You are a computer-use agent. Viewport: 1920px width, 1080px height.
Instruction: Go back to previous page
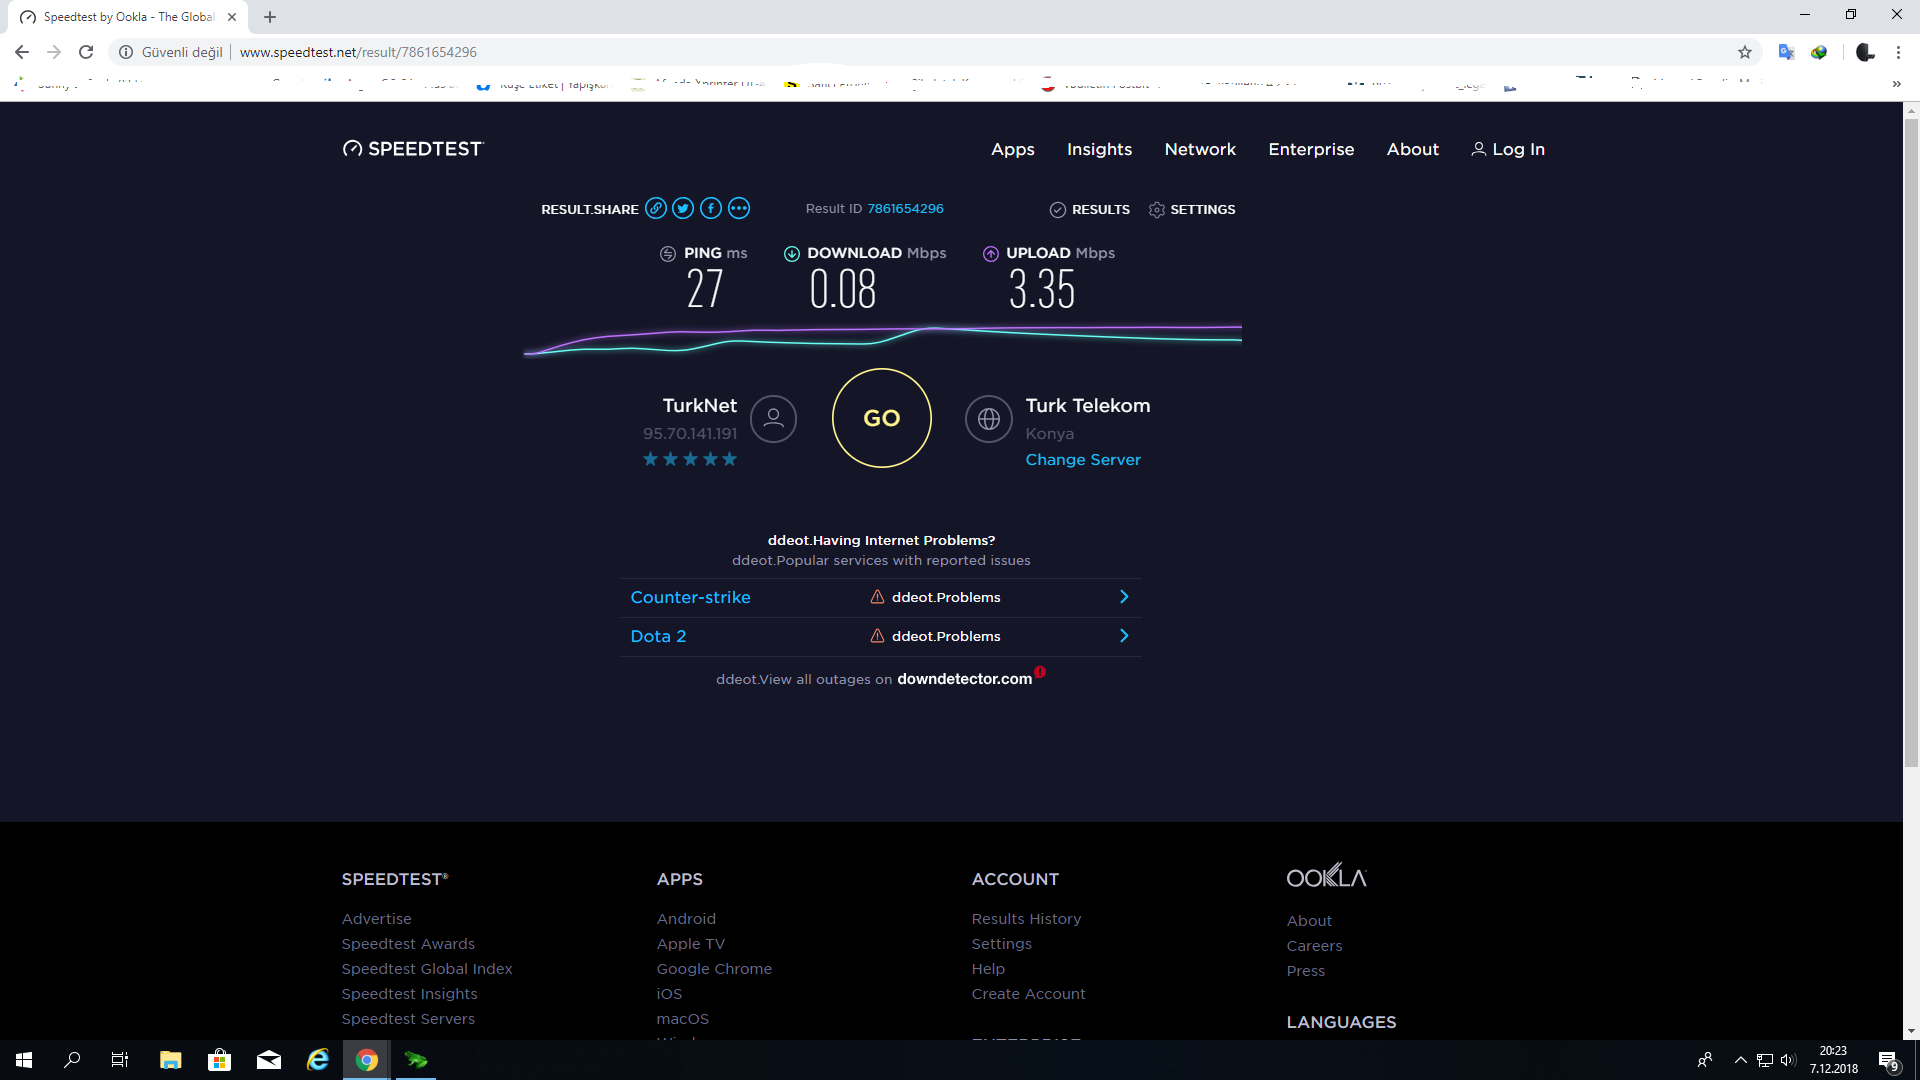22,52
